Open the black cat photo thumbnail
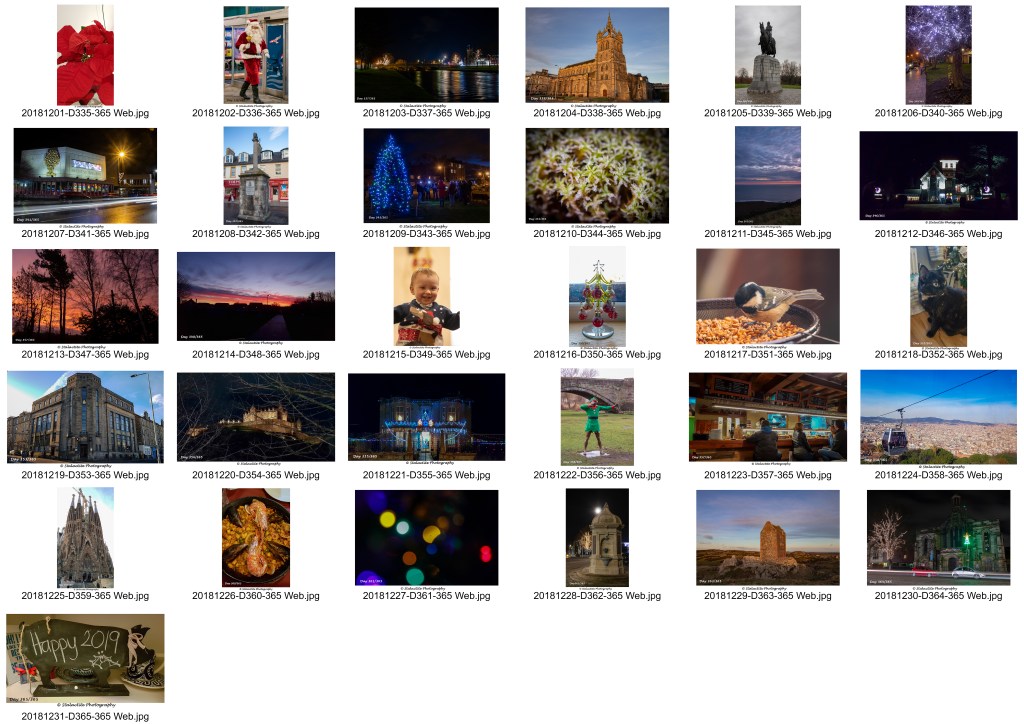1024x724 pixels. click(x=938, y=296)
